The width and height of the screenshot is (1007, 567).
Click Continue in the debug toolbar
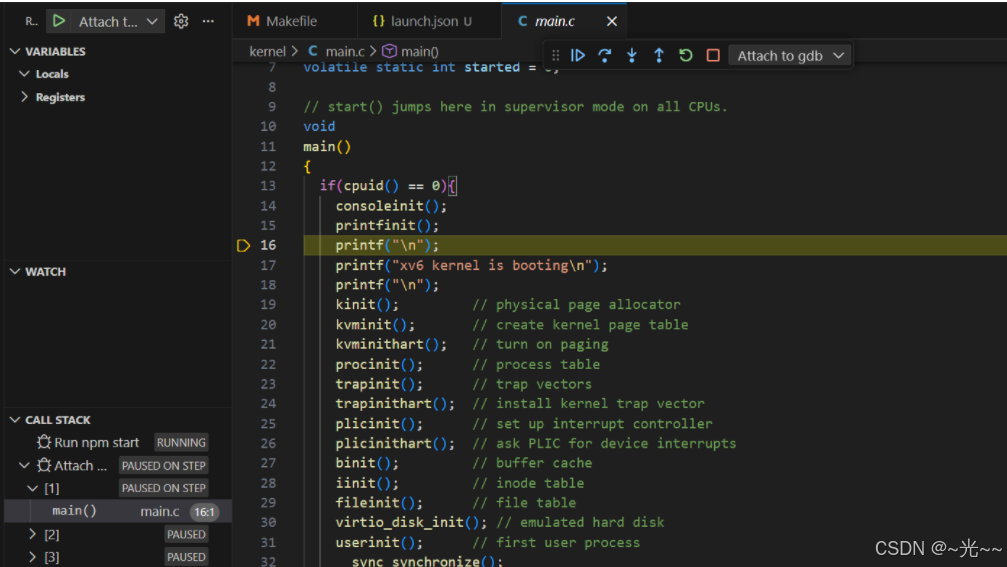coord(578,55)
